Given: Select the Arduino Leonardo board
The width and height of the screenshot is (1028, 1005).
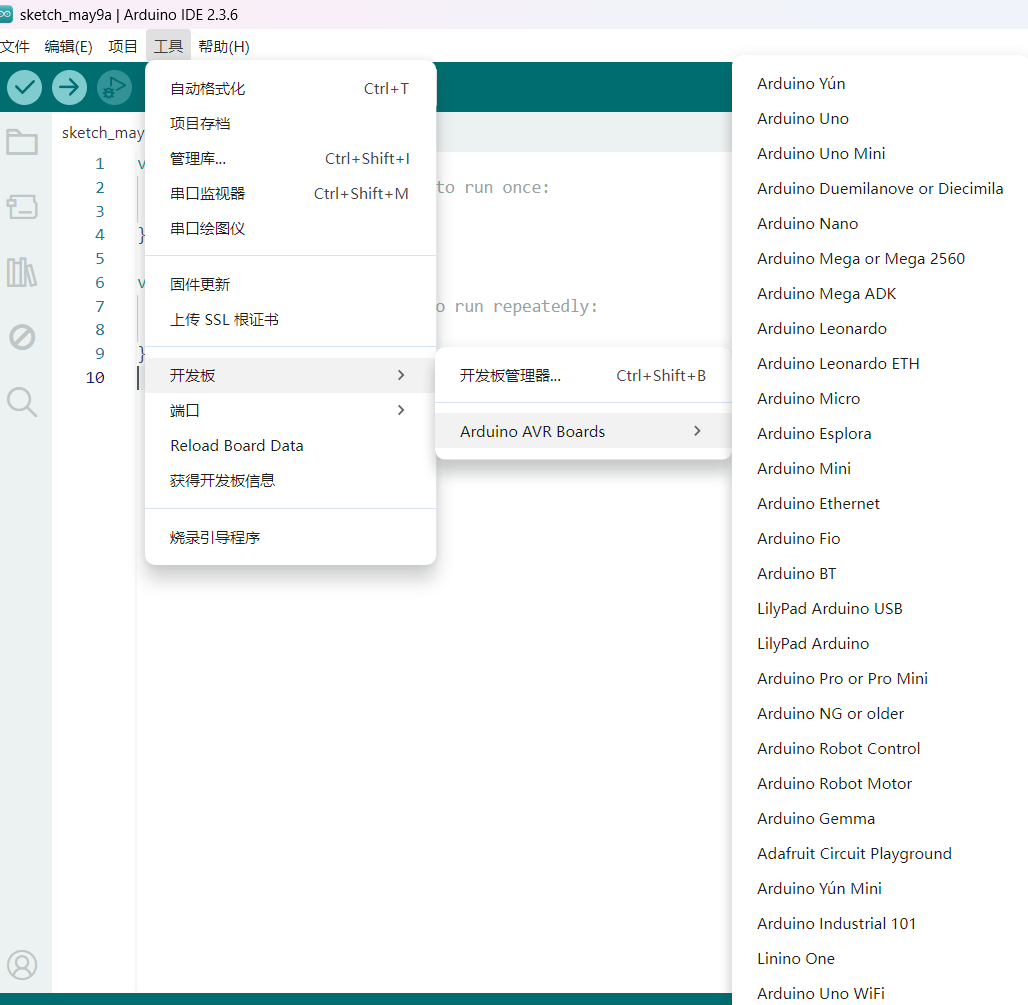Looking at the screenshot, I should pos(880,328).
